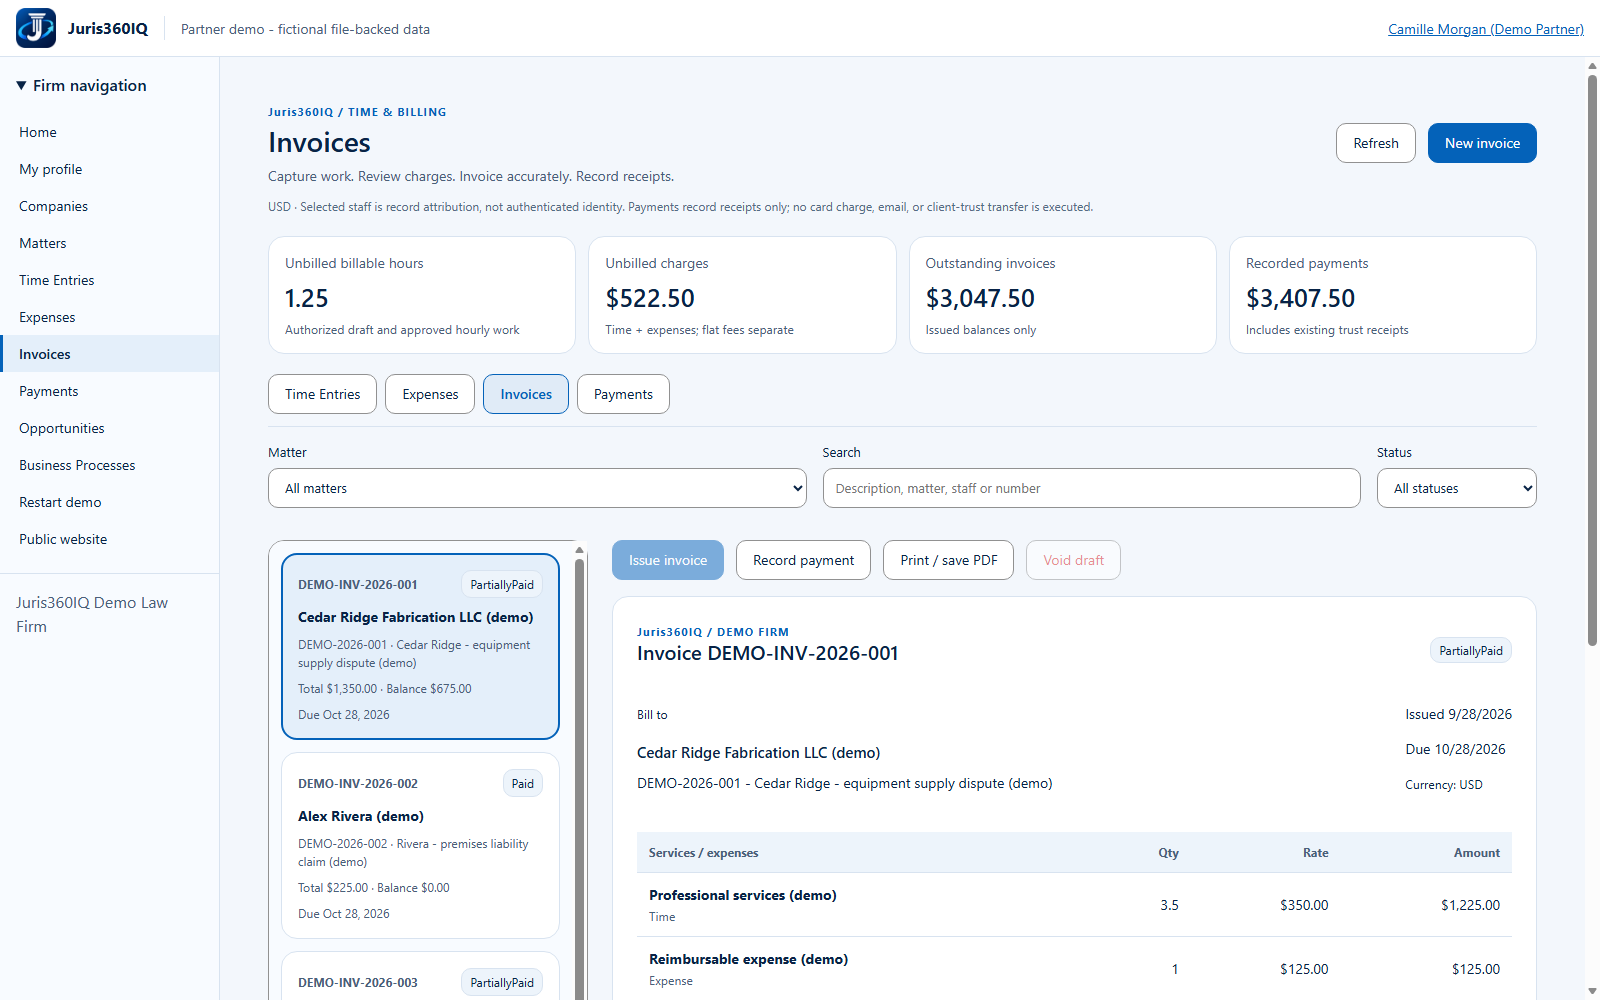Screen dimensions: 1600x1000
Task: Open Time Entries in sidebar navigation
Action: (110, 280)
